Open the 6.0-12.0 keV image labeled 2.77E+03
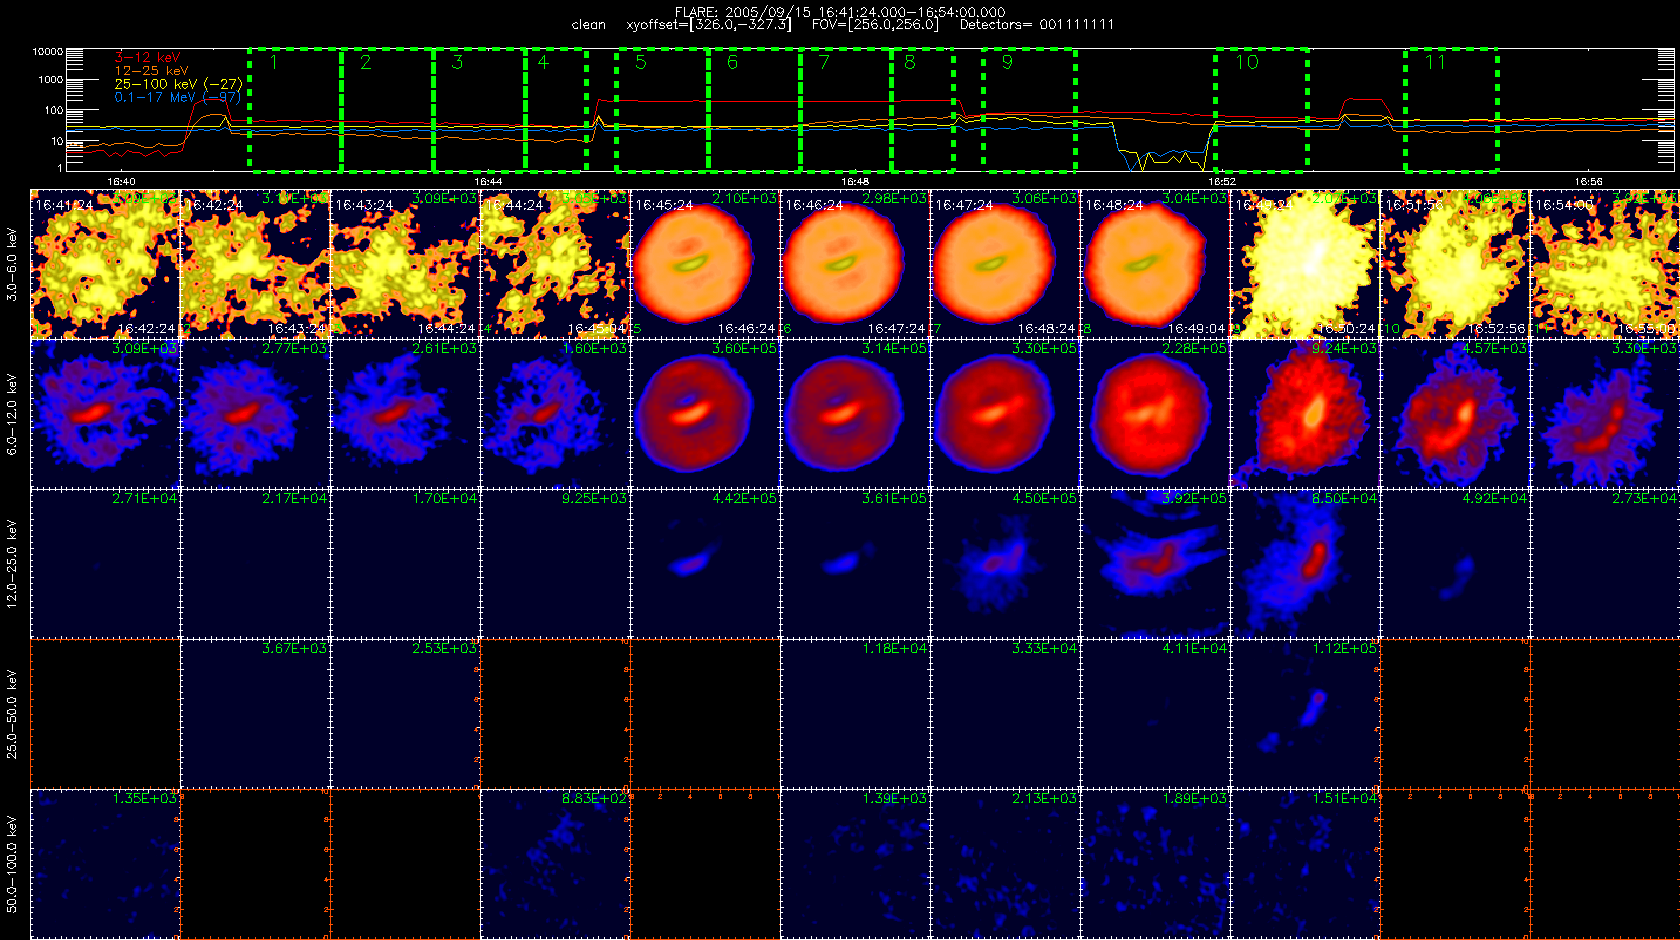The height and width of the screenshot is (940, 1680). (255, 414)
